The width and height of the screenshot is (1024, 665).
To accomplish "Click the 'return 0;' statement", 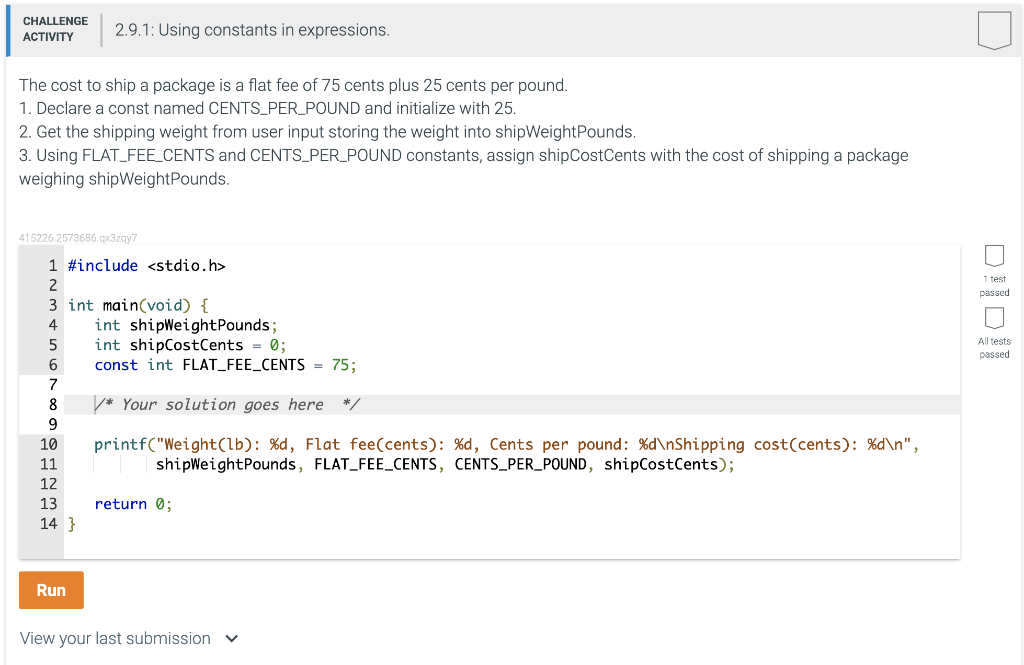I will coord(133,504).
